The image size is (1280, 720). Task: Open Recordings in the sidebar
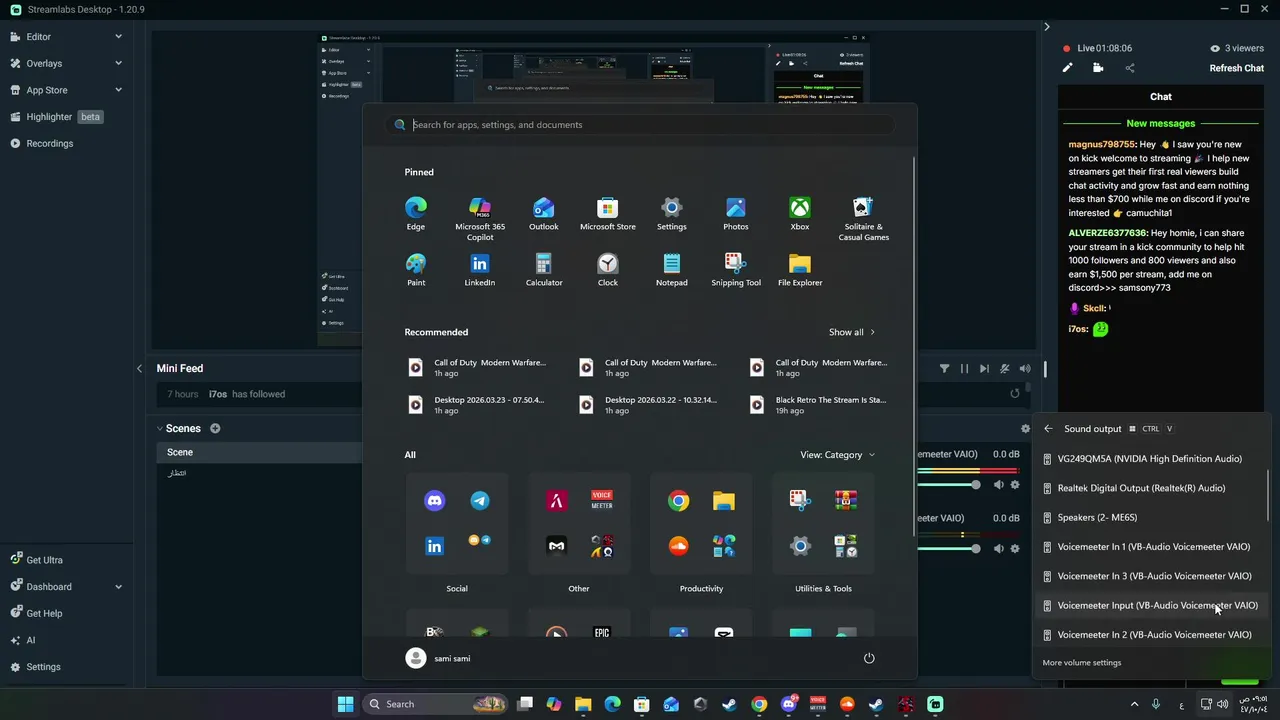(41, 143)
